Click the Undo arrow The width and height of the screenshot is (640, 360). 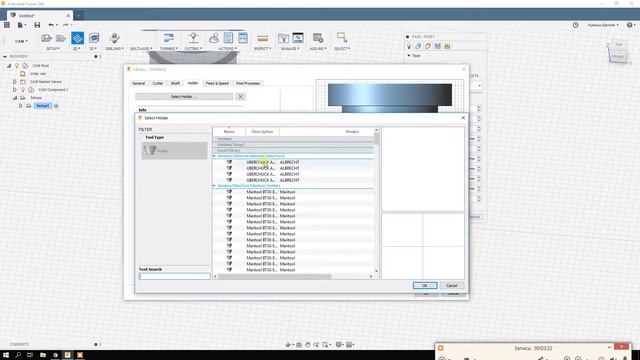pos(51,25)
